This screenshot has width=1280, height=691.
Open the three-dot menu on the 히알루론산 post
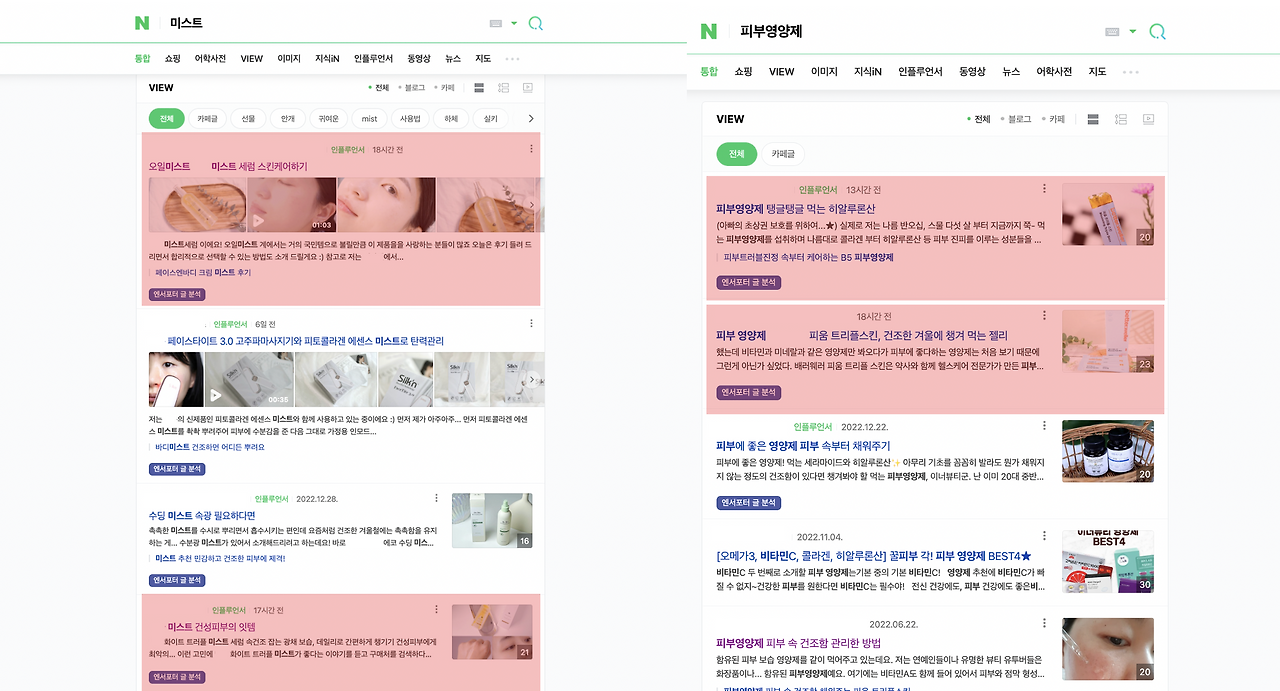click(x=1044, y=188)
